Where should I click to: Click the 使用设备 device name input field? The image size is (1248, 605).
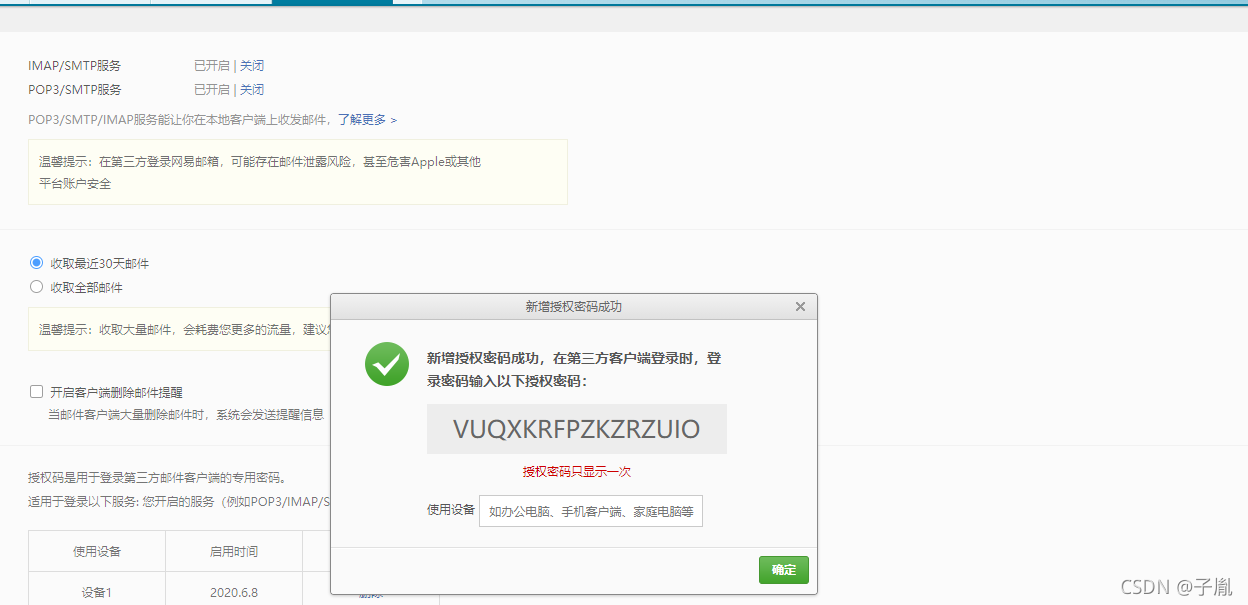(590, 511)
